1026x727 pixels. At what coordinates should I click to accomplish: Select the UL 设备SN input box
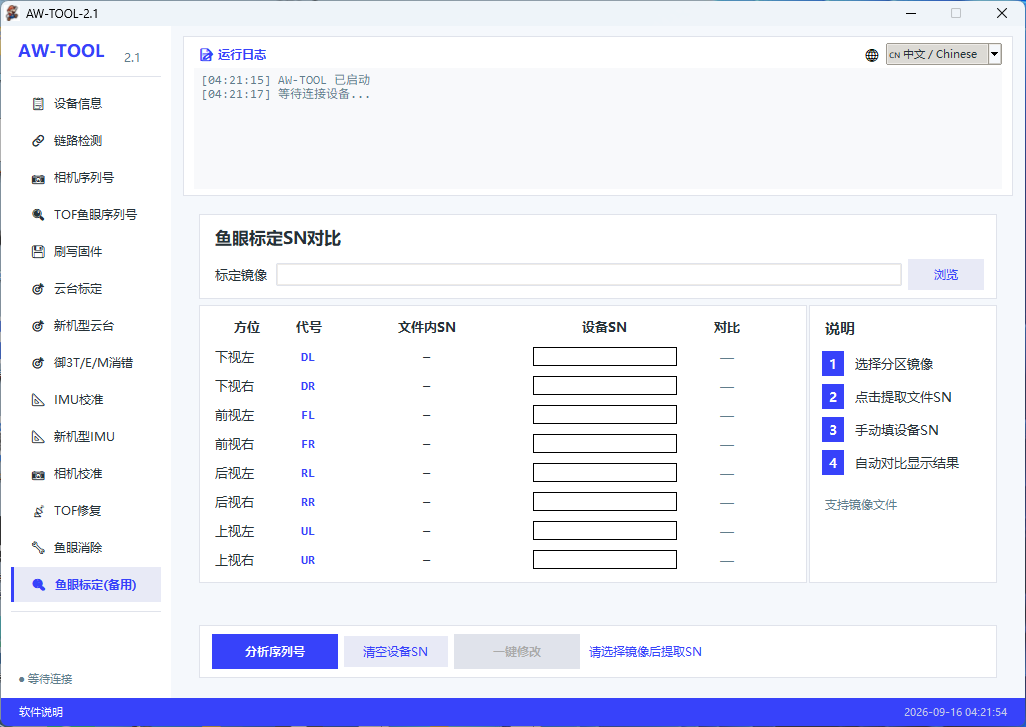tap(605, 531)
